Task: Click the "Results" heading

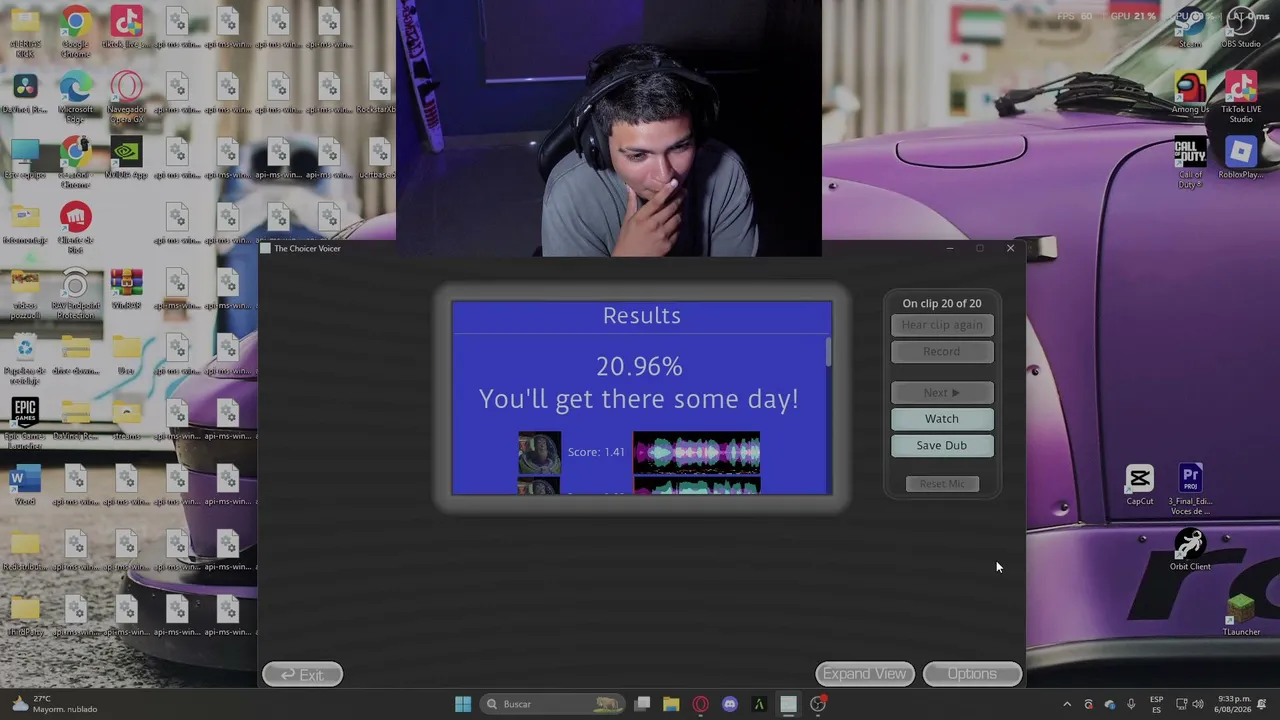Action: [x=642, y=316]
